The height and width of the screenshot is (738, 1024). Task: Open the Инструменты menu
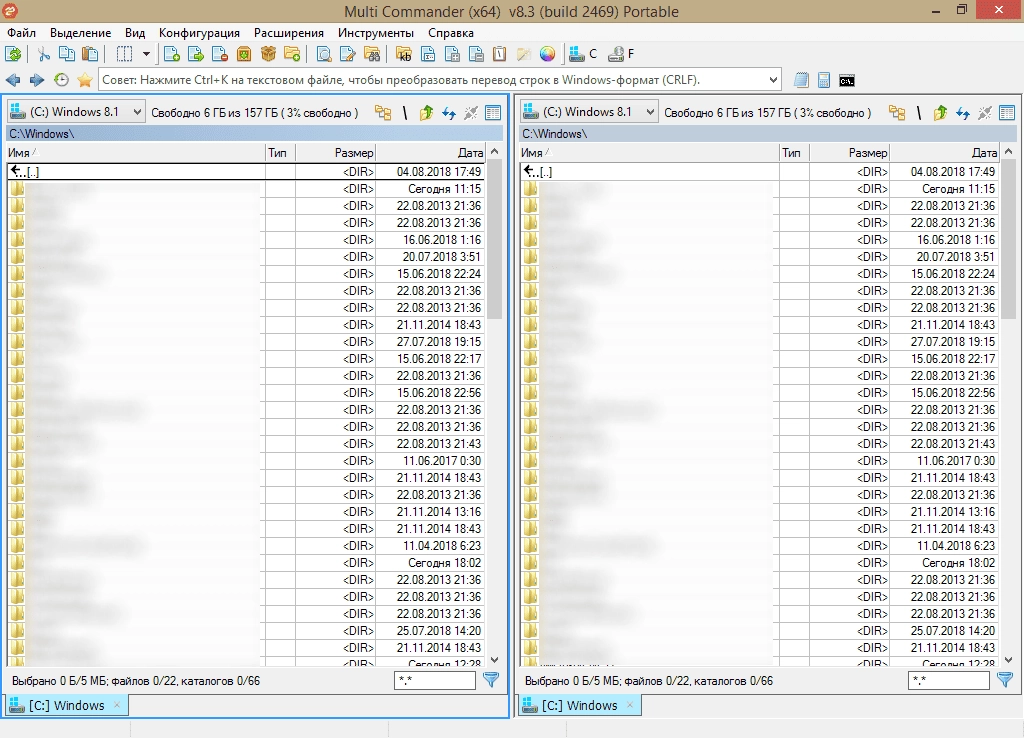click(x=376, y=33)
